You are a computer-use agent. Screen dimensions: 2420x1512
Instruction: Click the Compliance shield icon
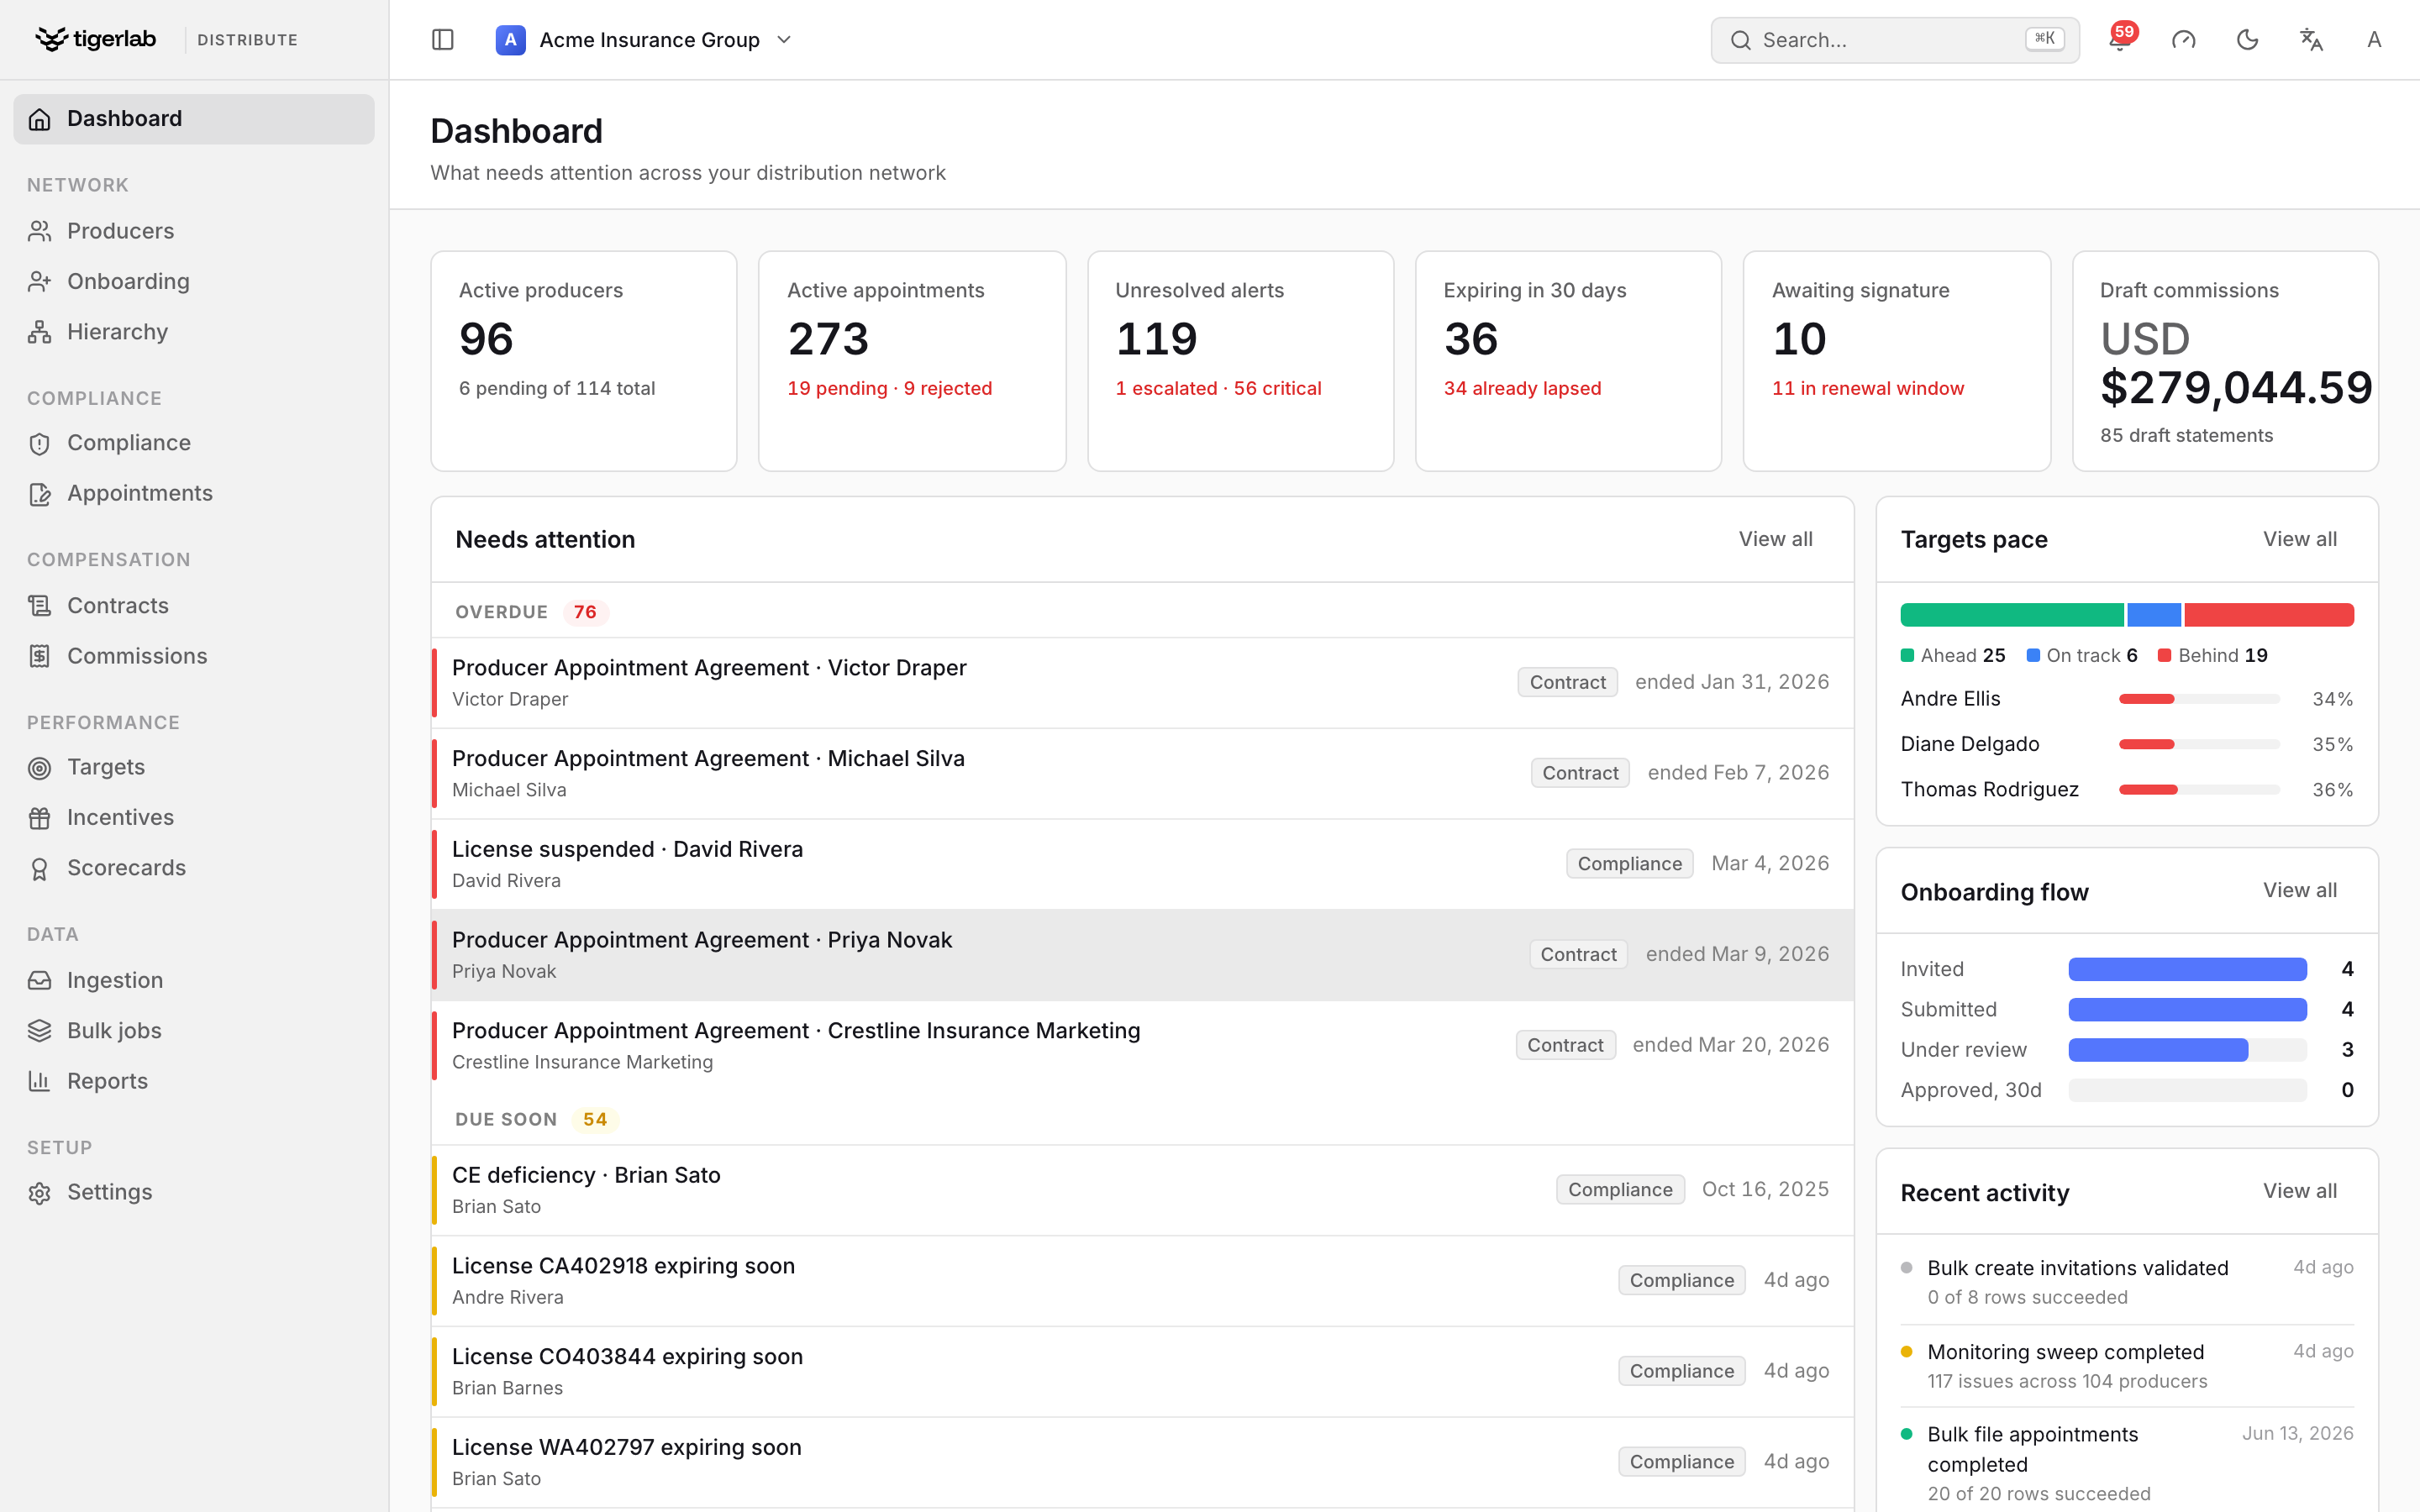click(40, 443)
